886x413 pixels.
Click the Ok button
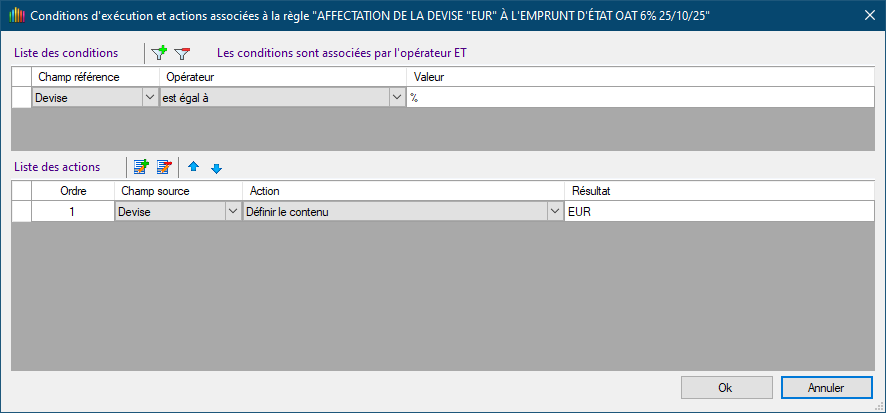pos(725,388)
